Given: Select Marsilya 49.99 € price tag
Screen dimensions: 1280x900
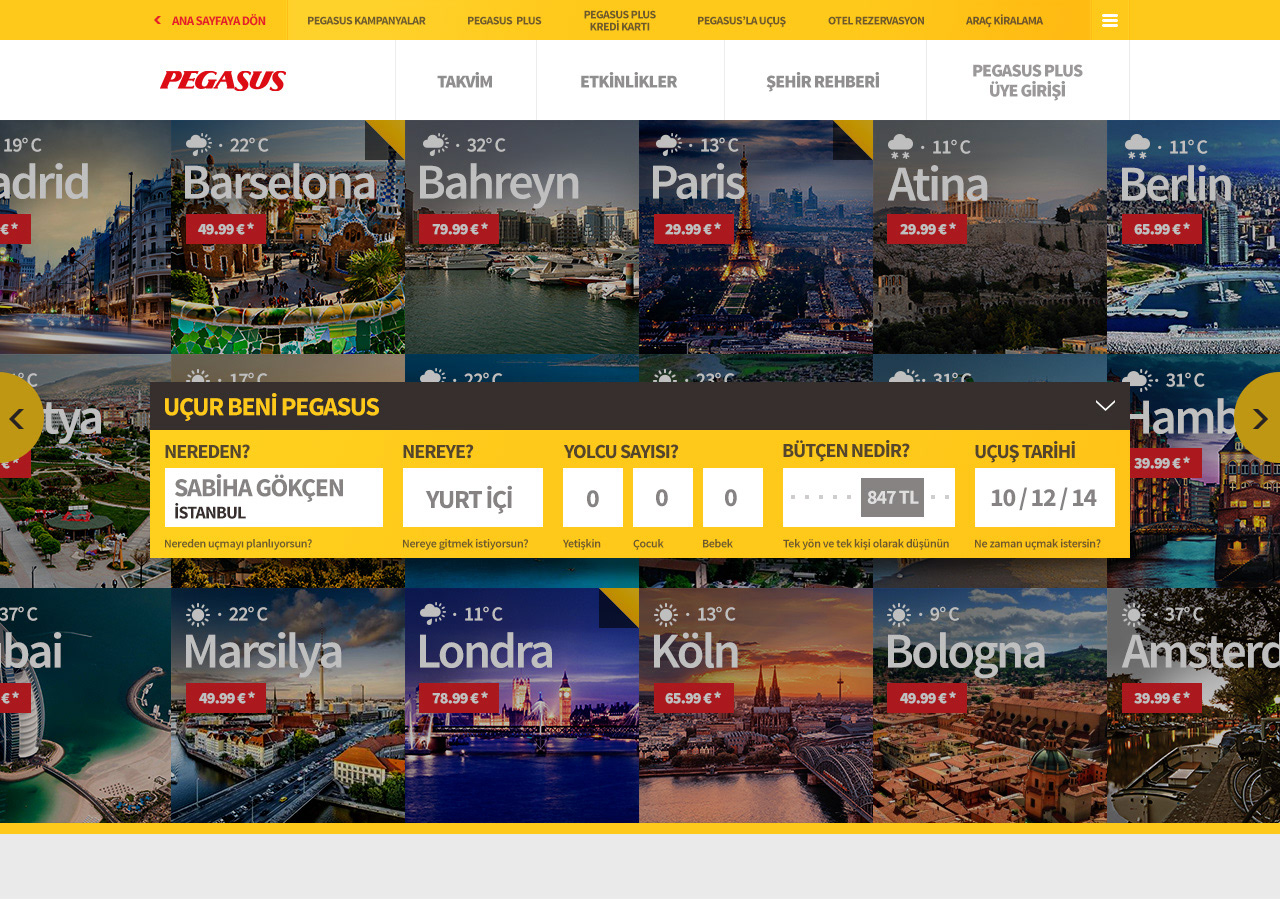Looking at the screenshot, I should click(226, 698).
